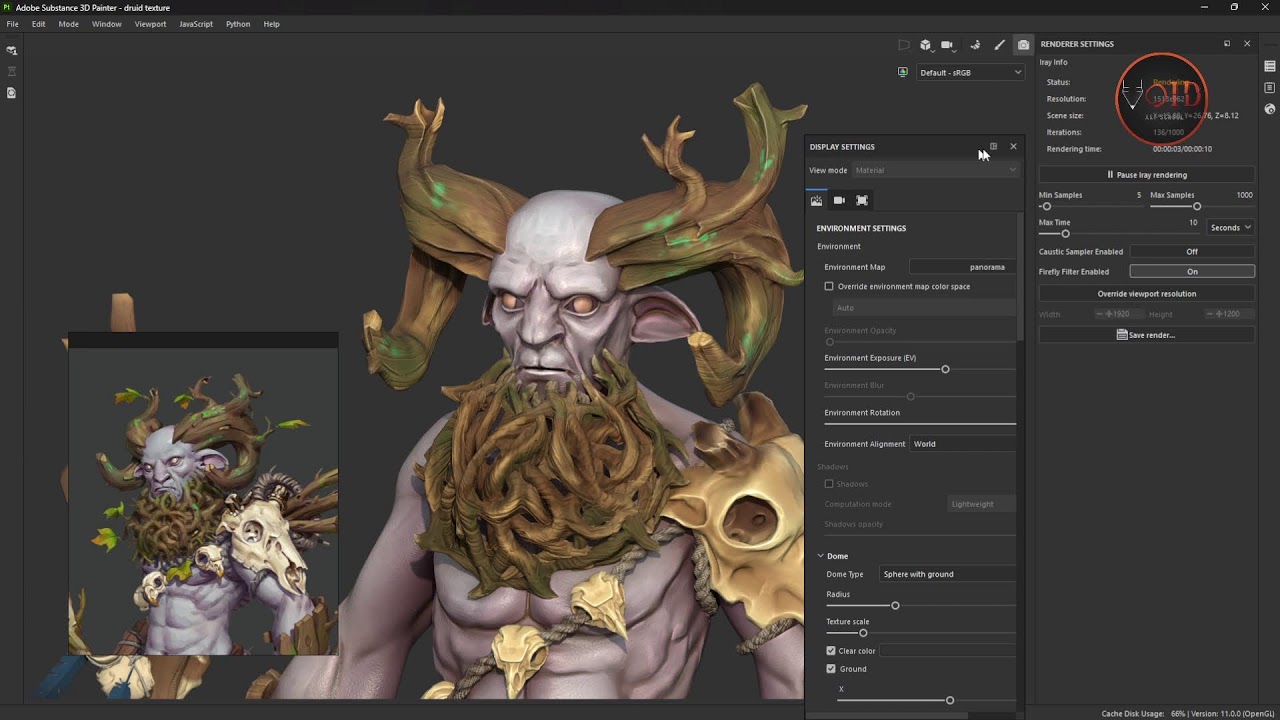Open the Default - sRGB color profile dropdown

pos(970,72)
